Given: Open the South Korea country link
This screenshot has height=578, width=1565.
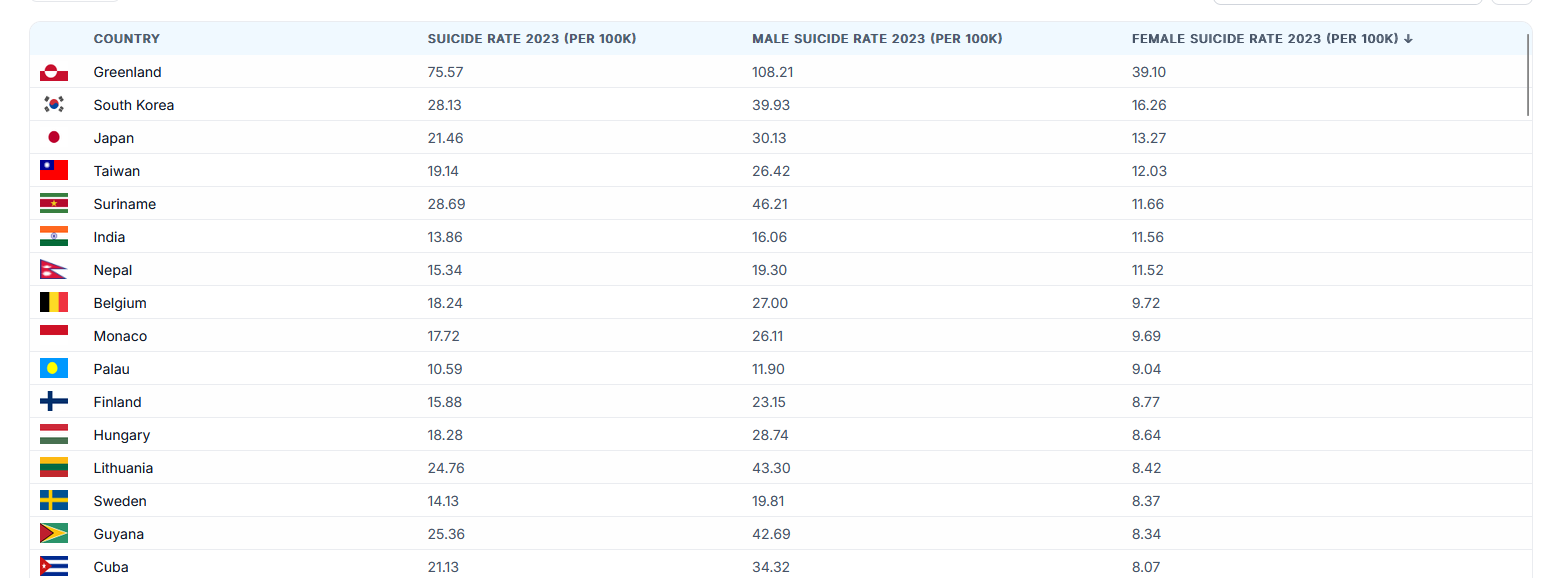Looking at the screenshot, I should (x=134, y=105).
